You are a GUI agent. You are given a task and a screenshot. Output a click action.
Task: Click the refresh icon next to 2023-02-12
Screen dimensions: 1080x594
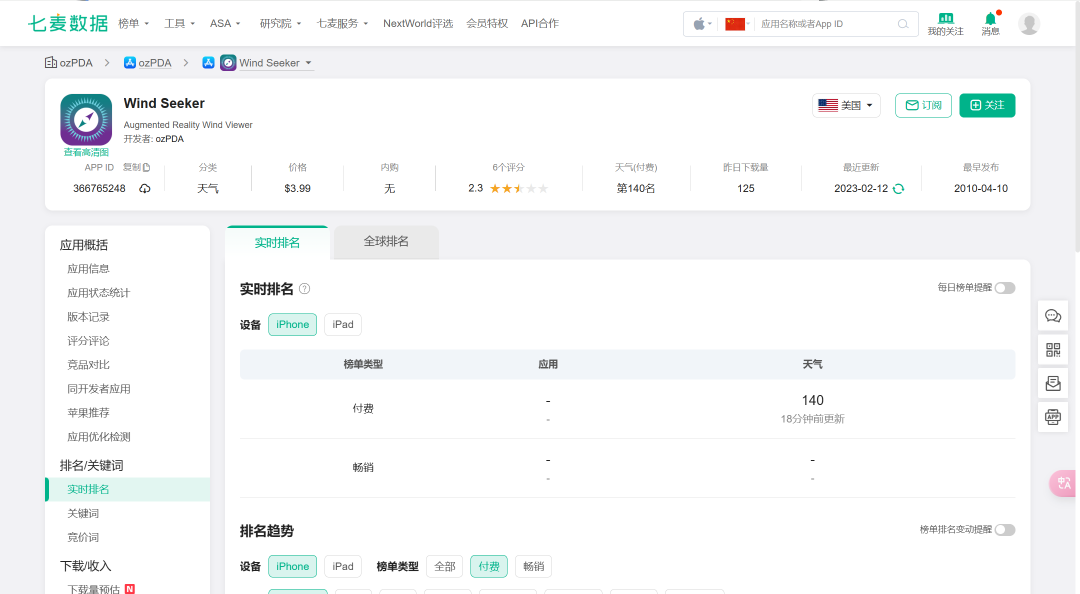click(x=898, y=189)
